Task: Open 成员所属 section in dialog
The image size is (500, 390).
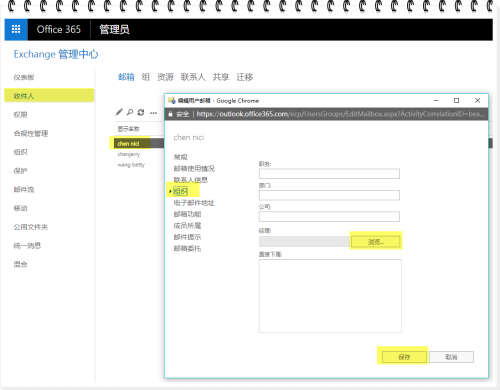Action: click(187, 226)
